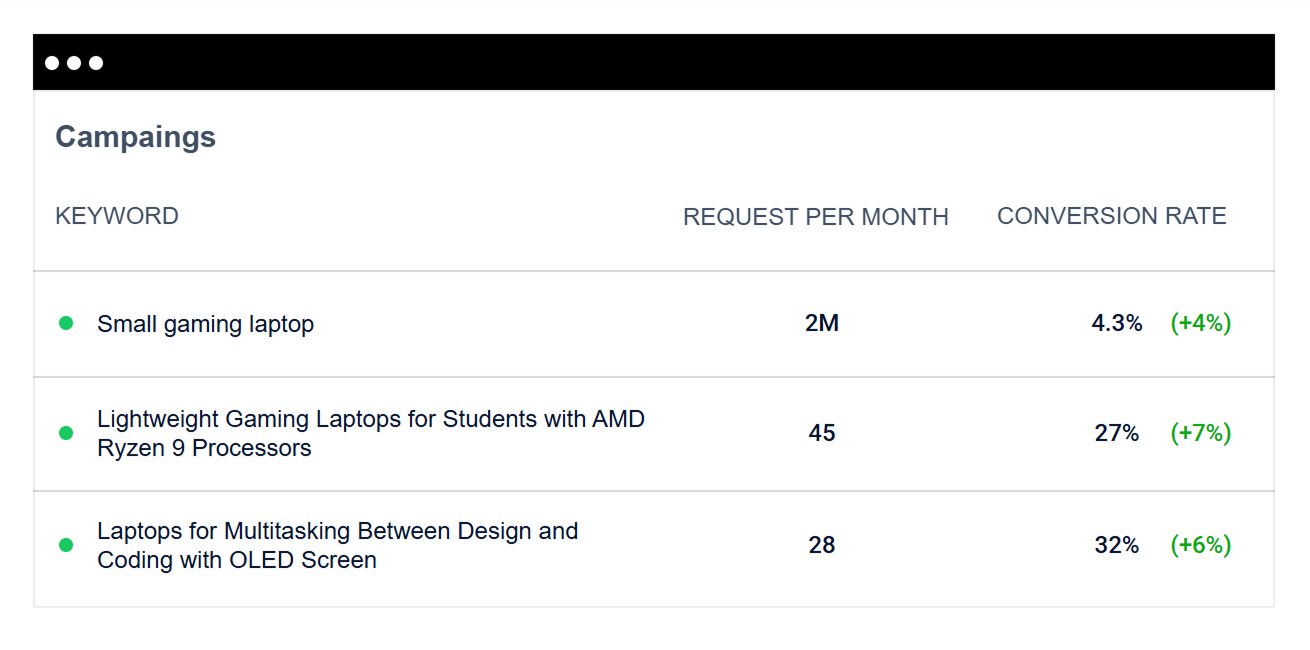The width and height of the screenshot is (1310, 650).
Task: Click green status dot beside Laptops for Multitasking
Action: (x=66, y=545)
